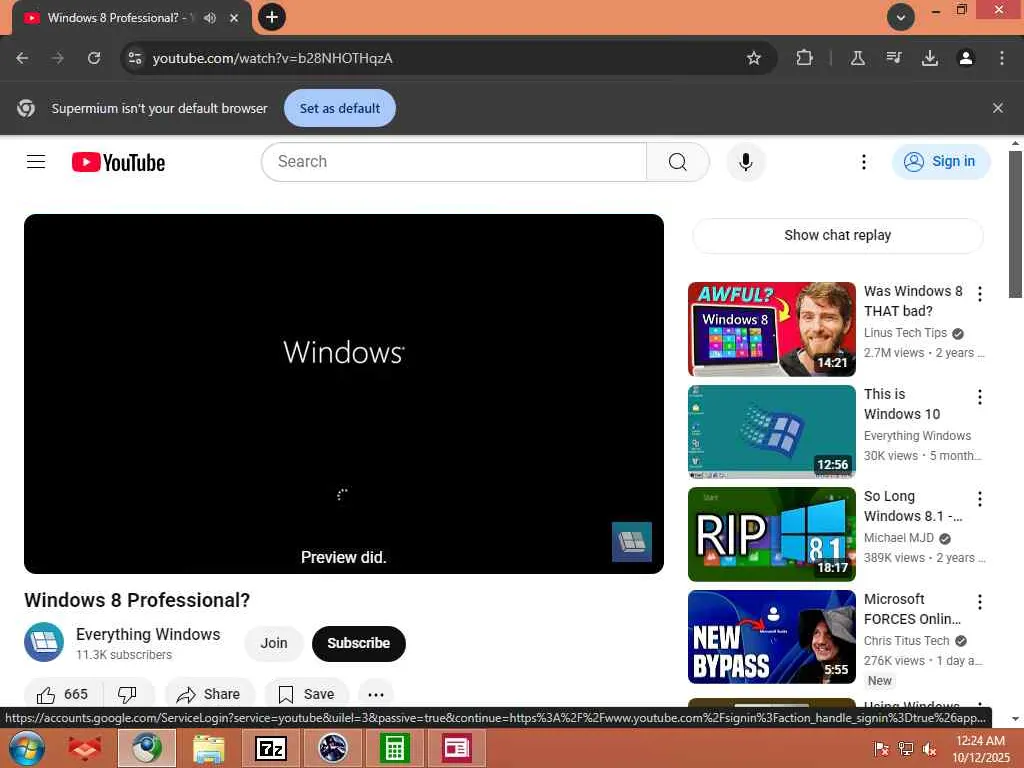Open YouTube settings three-dot menu
The width and height of the screenshot is (1024, 768).
[x=863, y=161]
